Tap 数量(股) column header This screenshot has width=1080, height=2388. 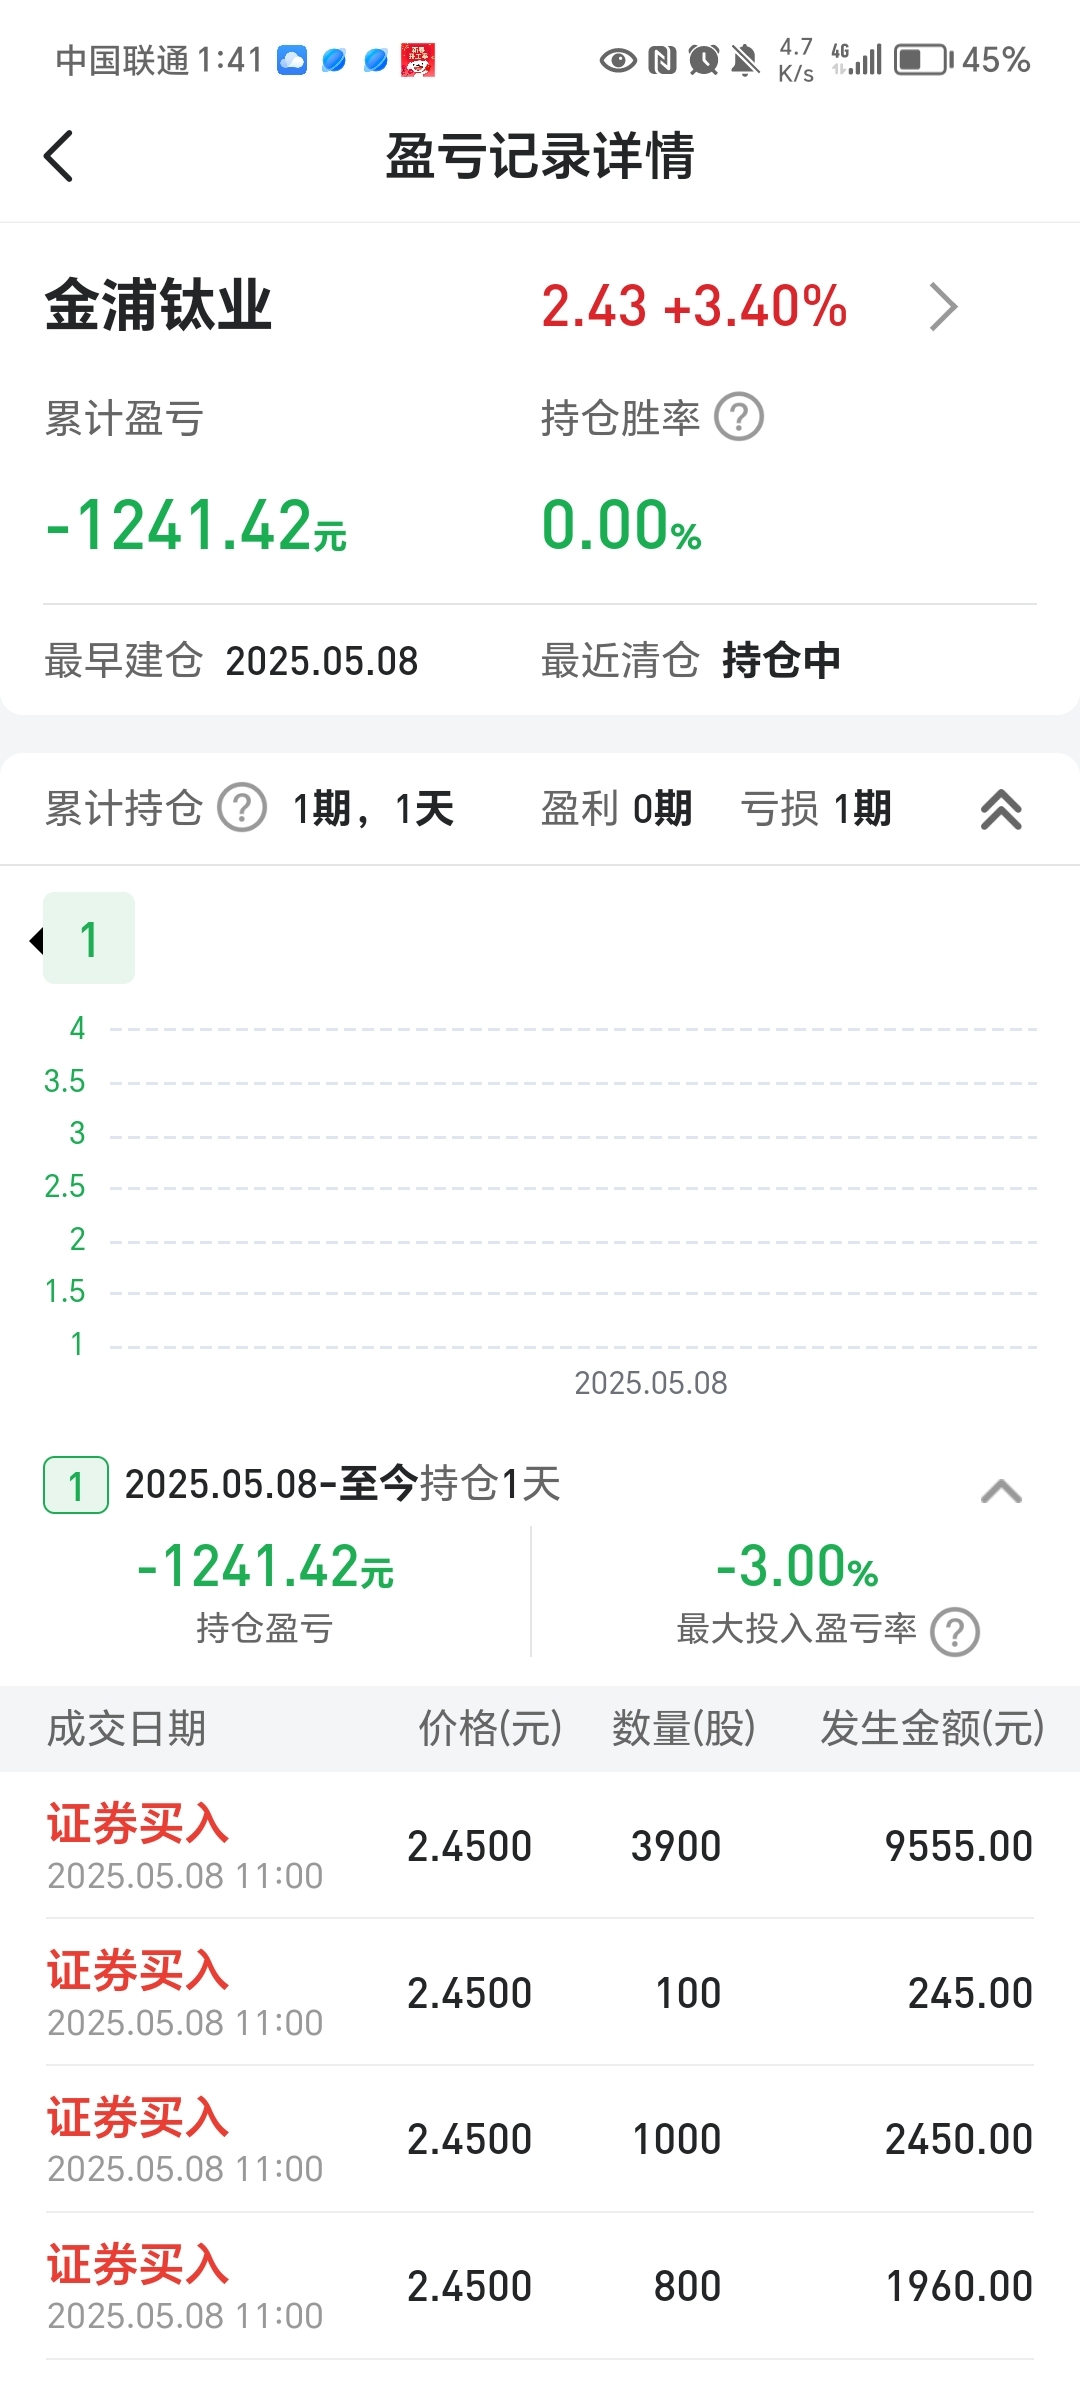click(x=684, y=1728)
